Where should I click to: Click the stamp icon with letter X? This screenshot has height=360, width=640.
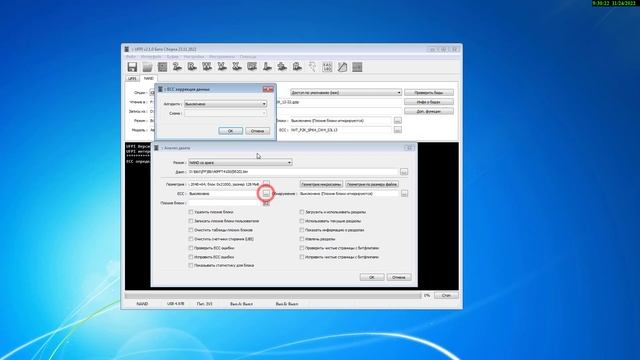(237, 67)
